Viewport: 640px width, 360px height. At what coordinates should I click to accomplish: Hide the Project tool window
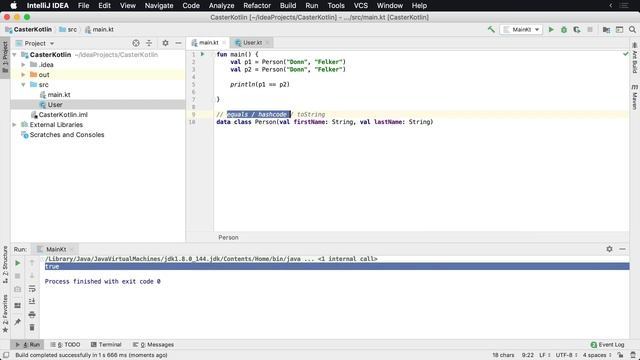(178, 43)
